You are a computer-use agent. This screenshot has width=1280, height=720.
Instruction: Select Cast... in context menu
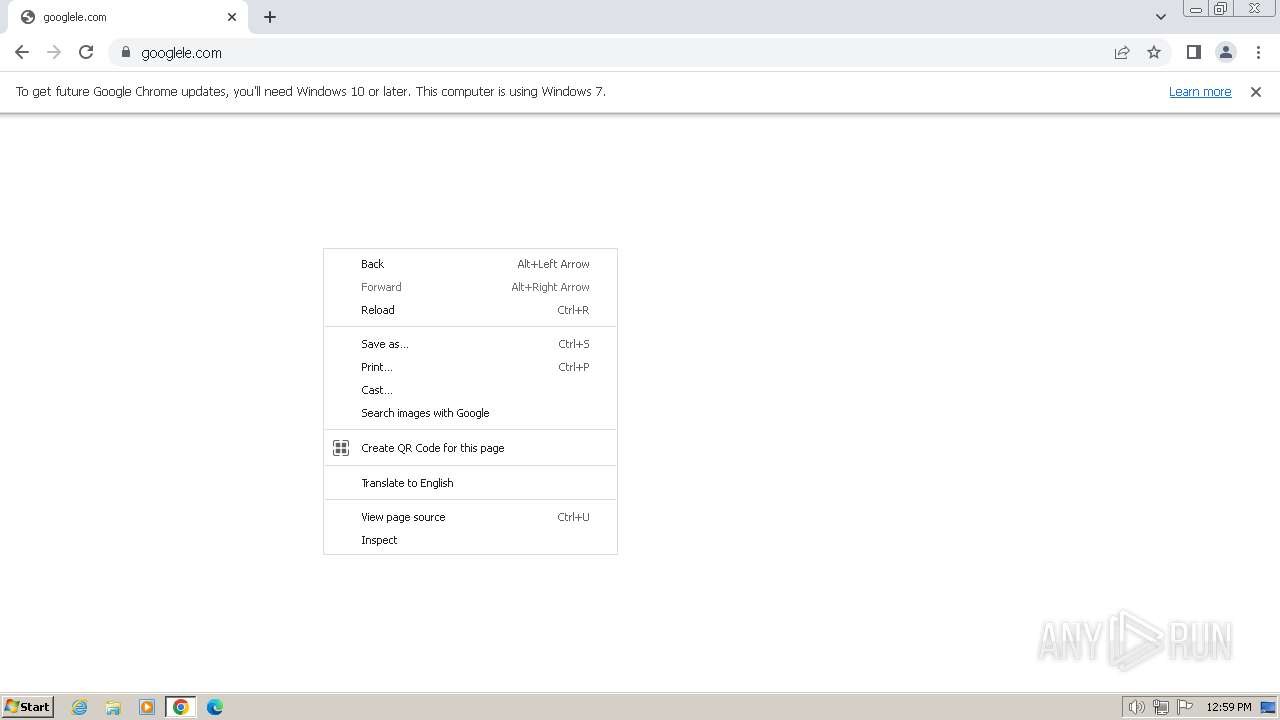(x=470, y=390)
